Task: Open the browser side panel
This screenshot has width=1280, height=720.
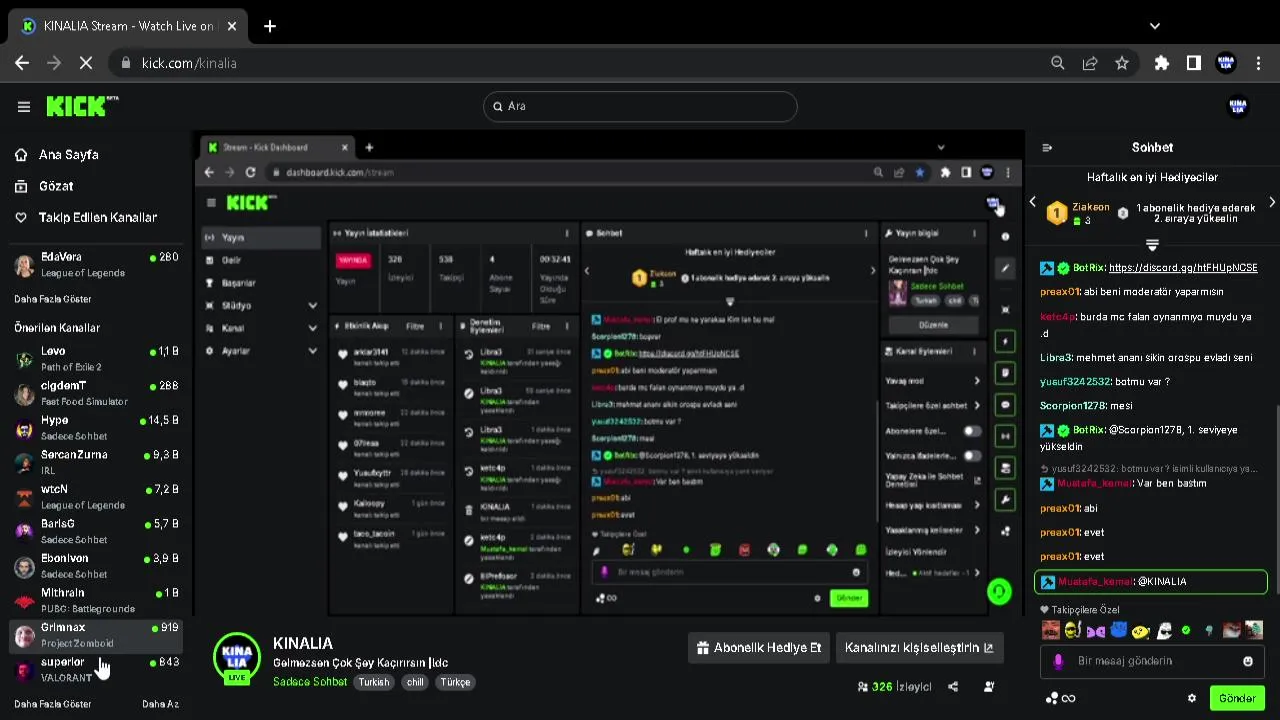Action: click(1194, 63)
